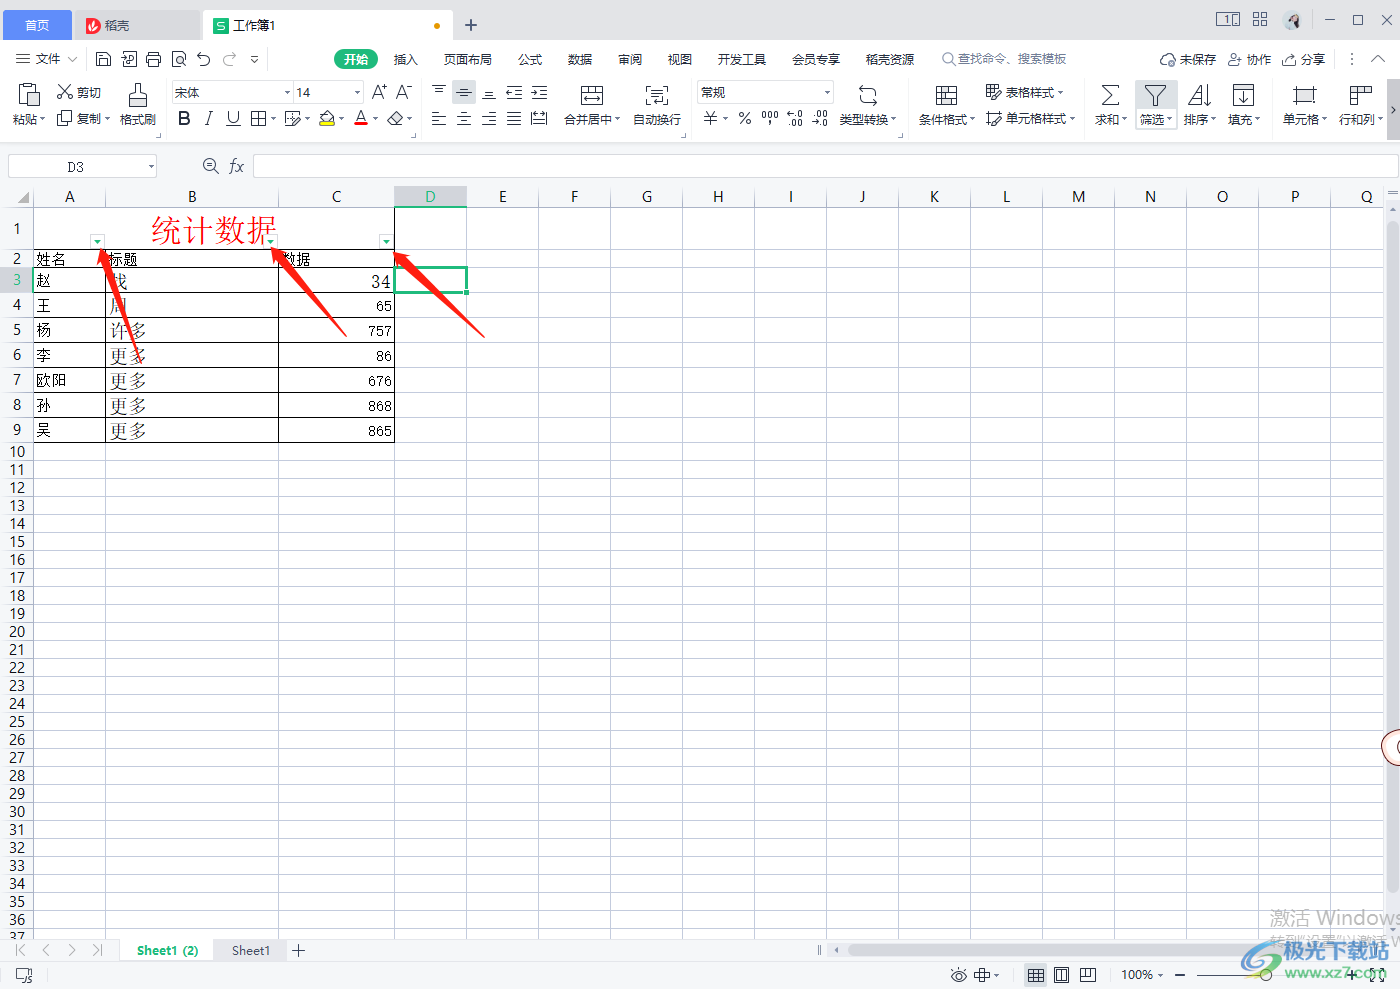Open the font name dropdown 宋体

pyautogui.click(x=287, y=92)
